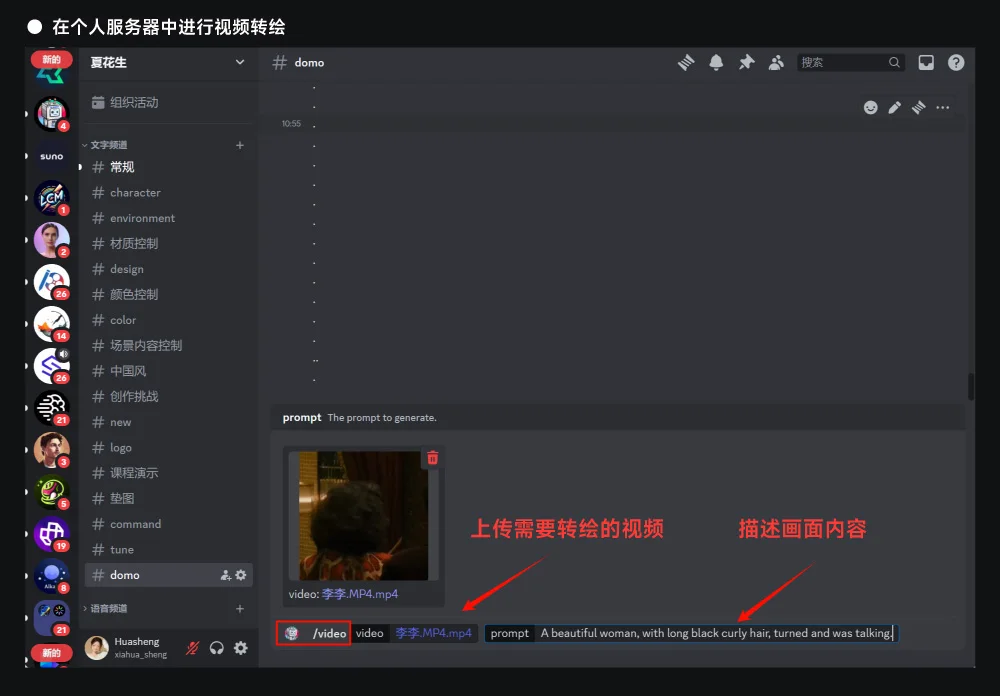Viewport: 1000px width, 696px height.
Task: Collapse the 文字频道 category
Action: tap(108, 145)
